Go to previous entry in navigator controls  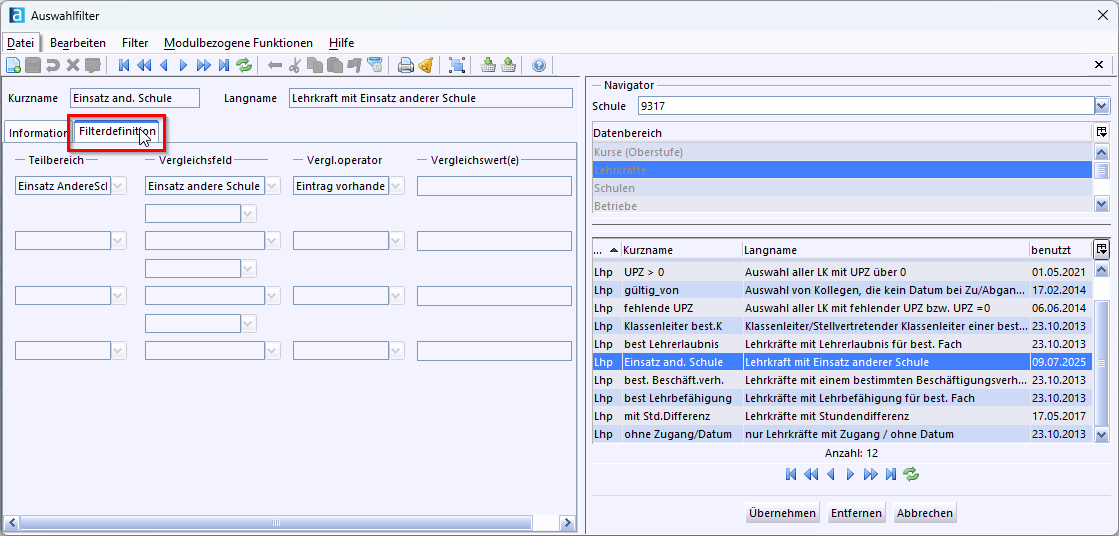click(830, 473)
